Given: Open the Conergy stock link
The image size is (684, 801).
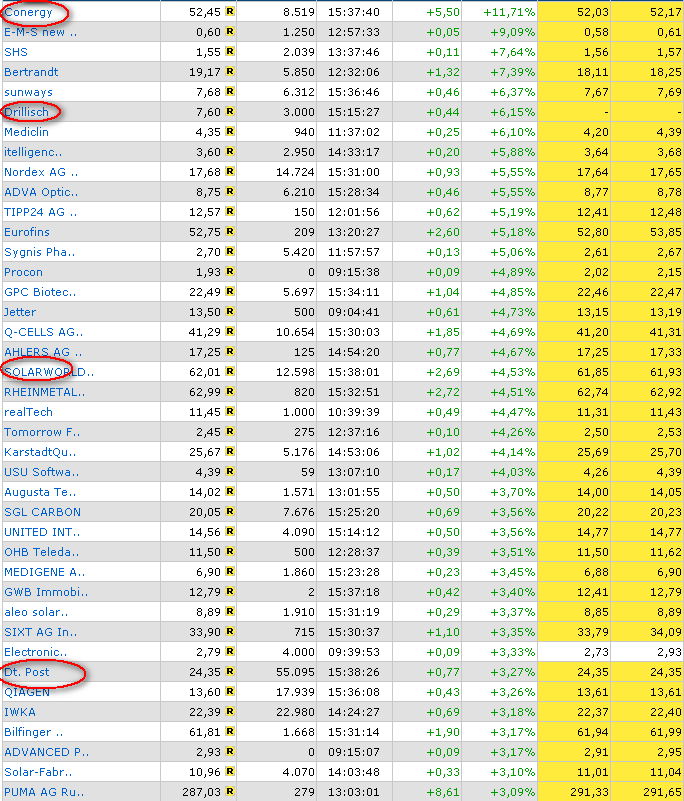Looking at the screenshot, I should 28,12.
